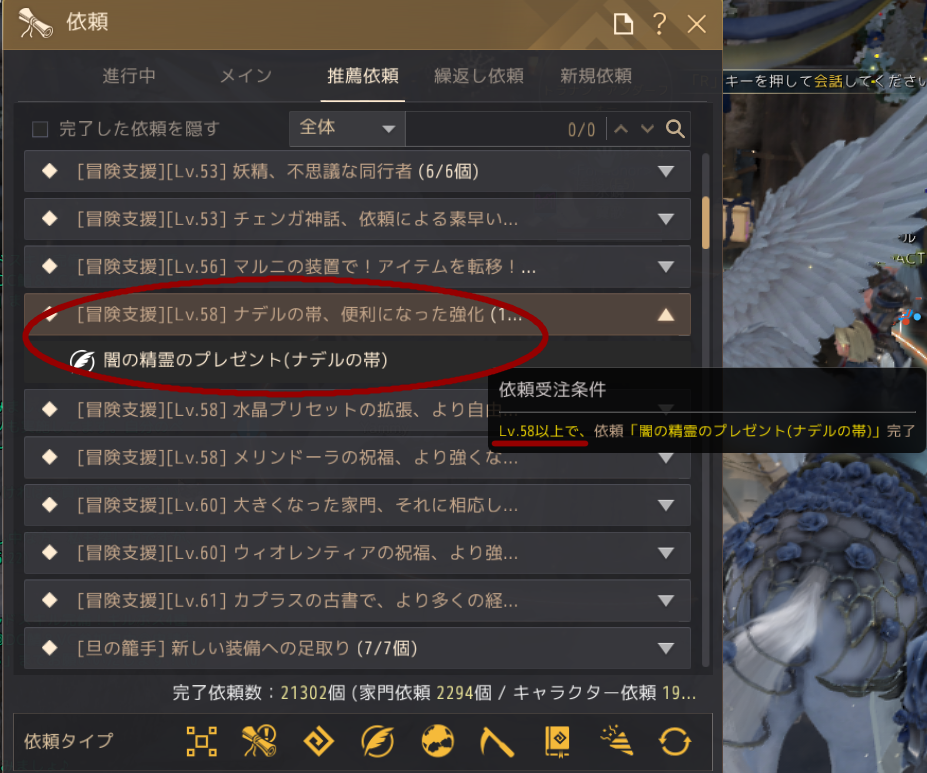Select the all-types grid quest filter icon
The height and width of the screenshot is (773, 927).
click(202, 741)
